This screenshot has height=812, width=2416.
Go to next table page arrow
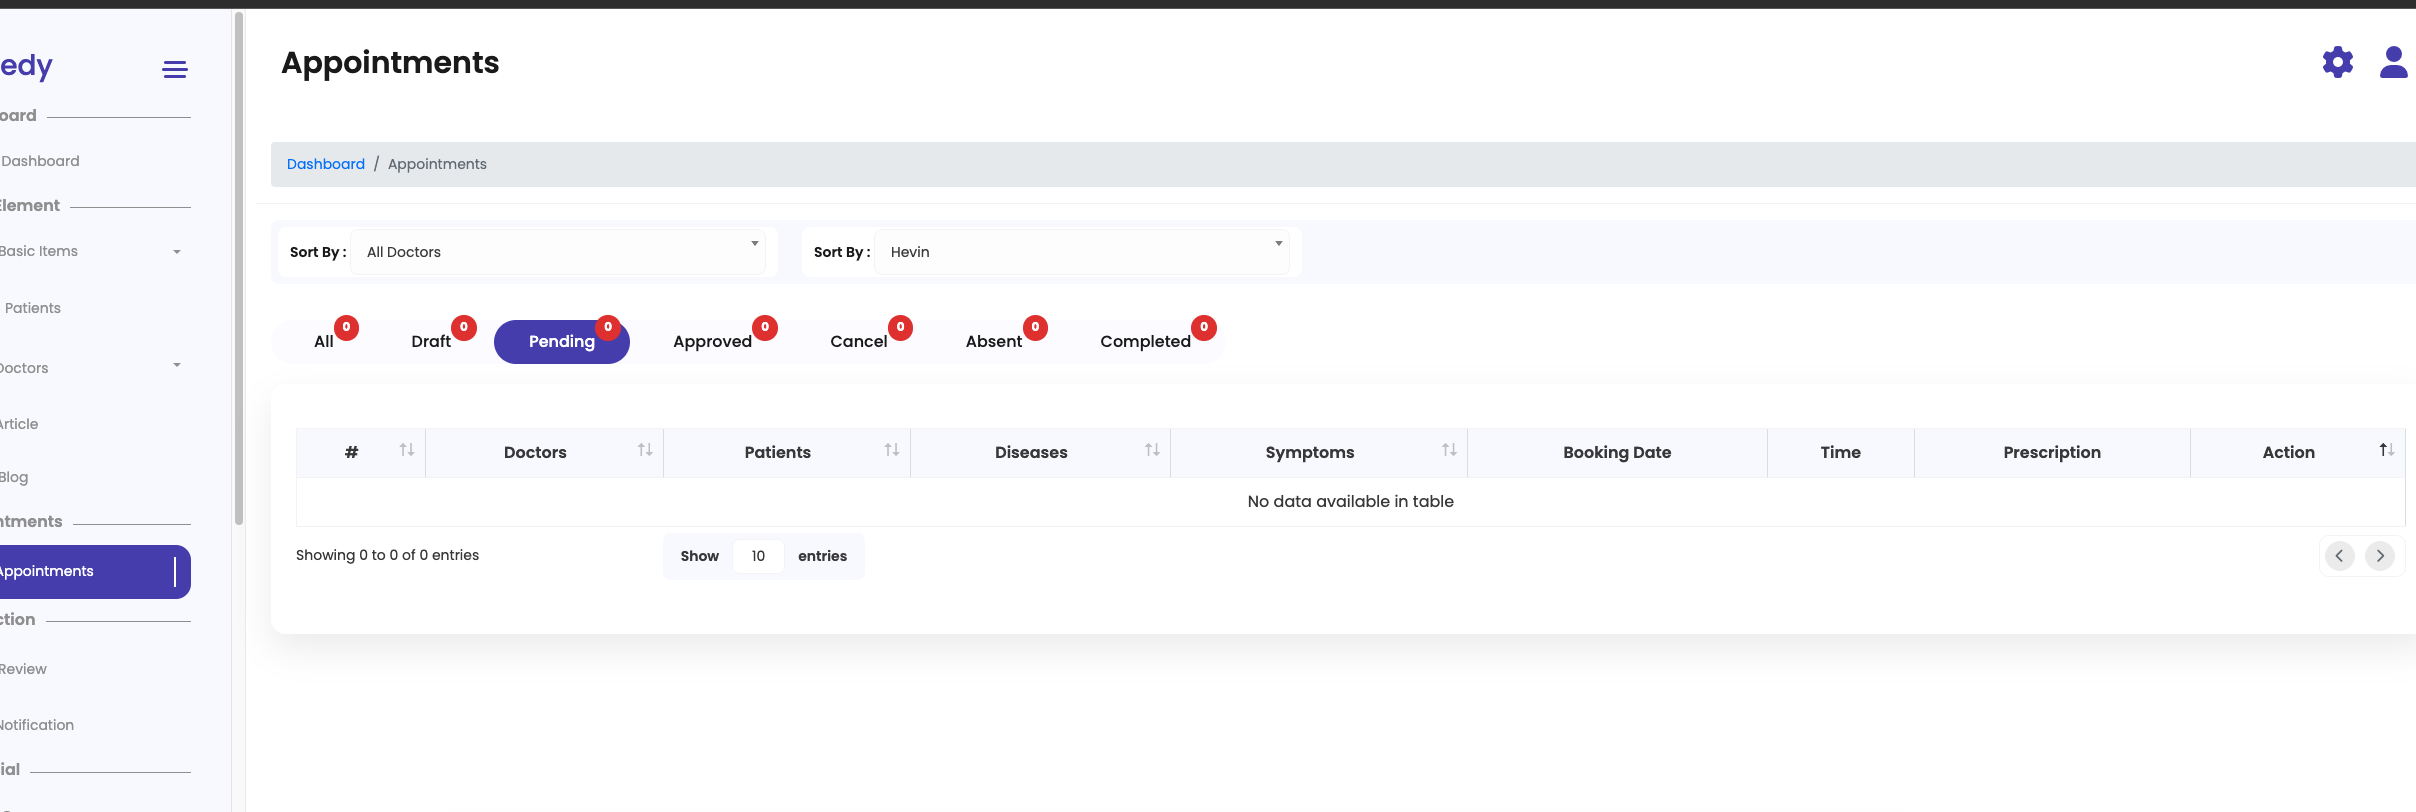(x=2380, y=556)
